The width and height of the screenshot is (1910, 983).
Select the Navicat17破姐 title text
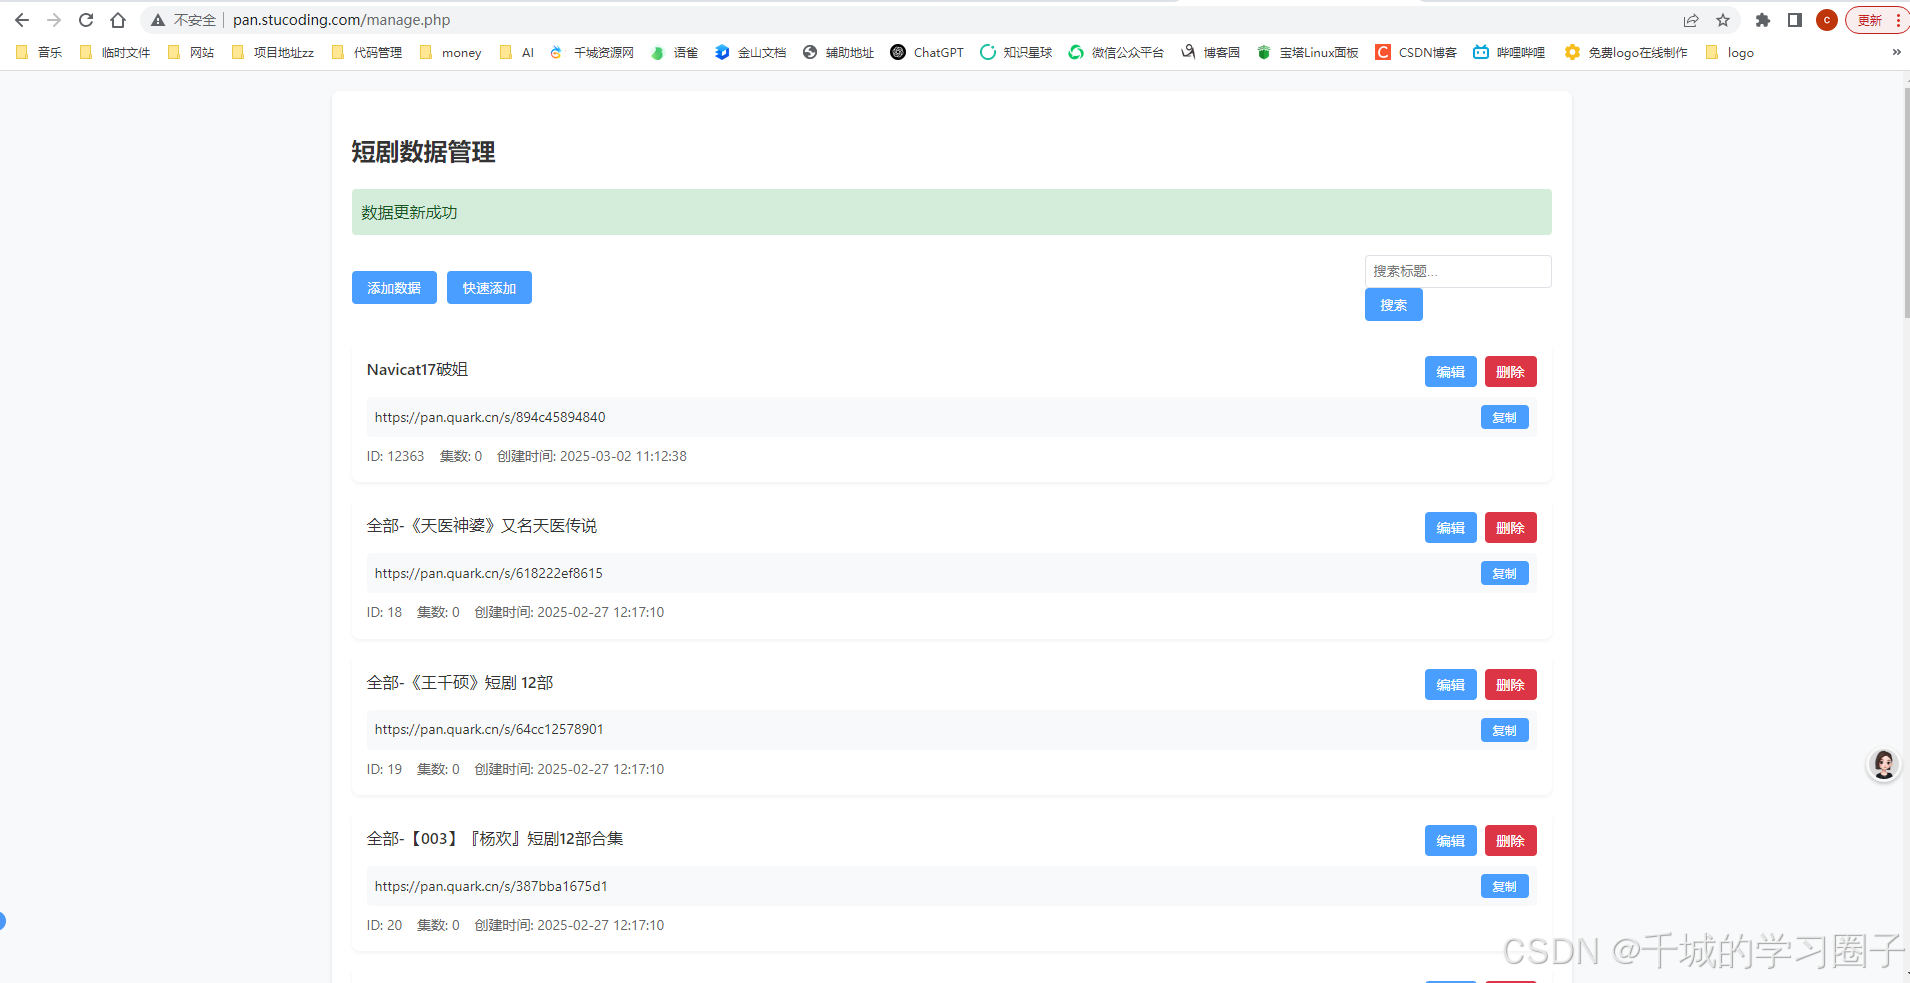(417, 370)
